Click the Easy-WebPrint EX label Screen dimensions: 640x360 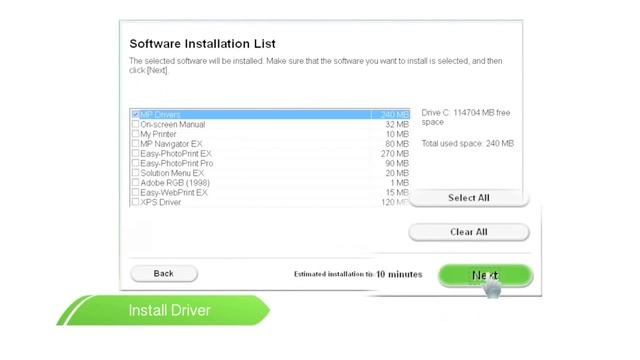click(x=174, y=193)
